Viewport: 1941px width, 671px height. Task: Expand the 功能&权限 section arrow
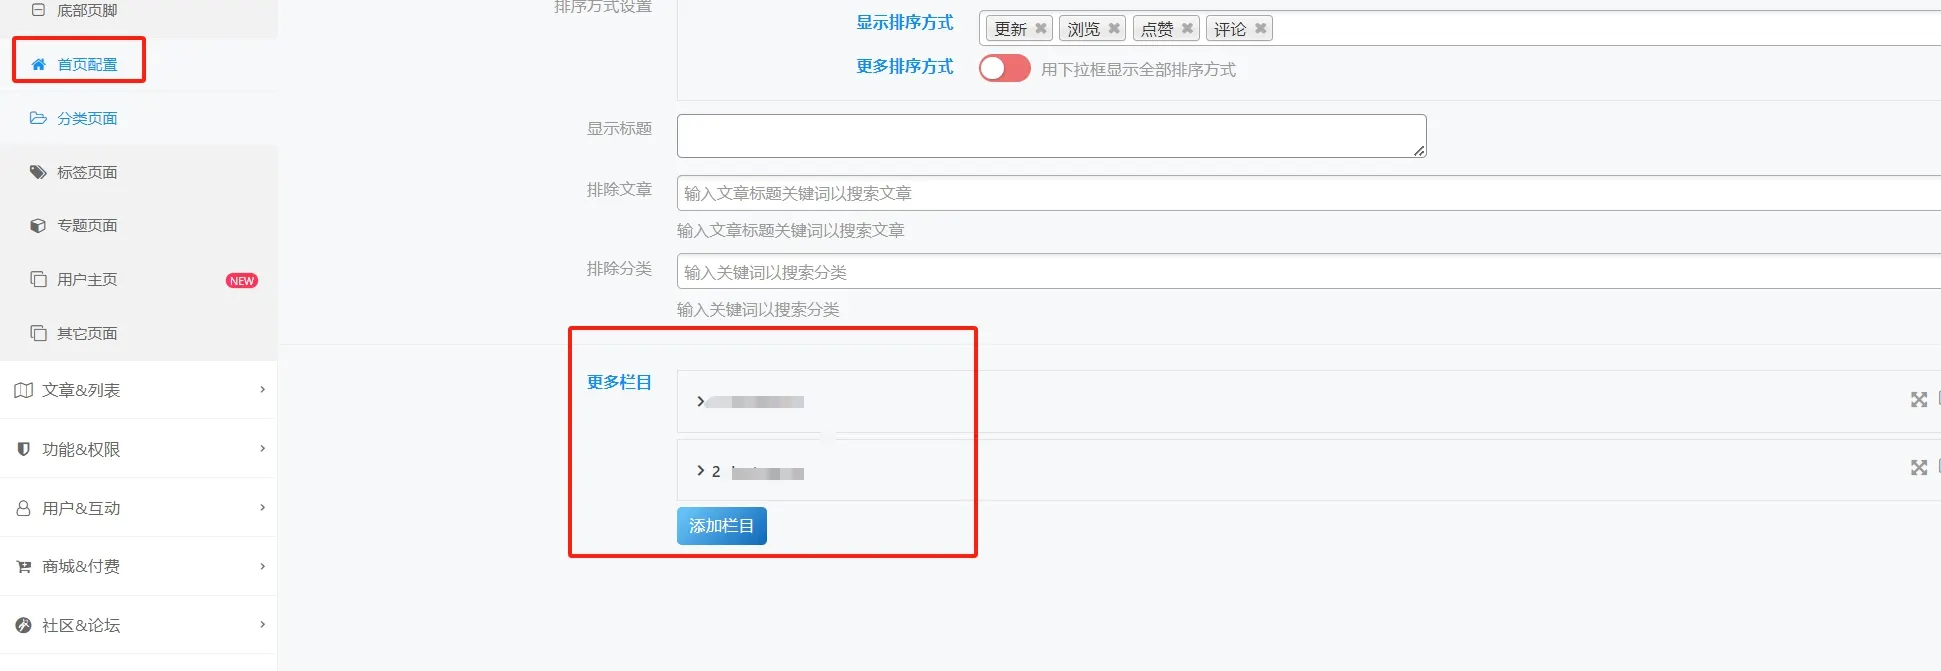262,449
